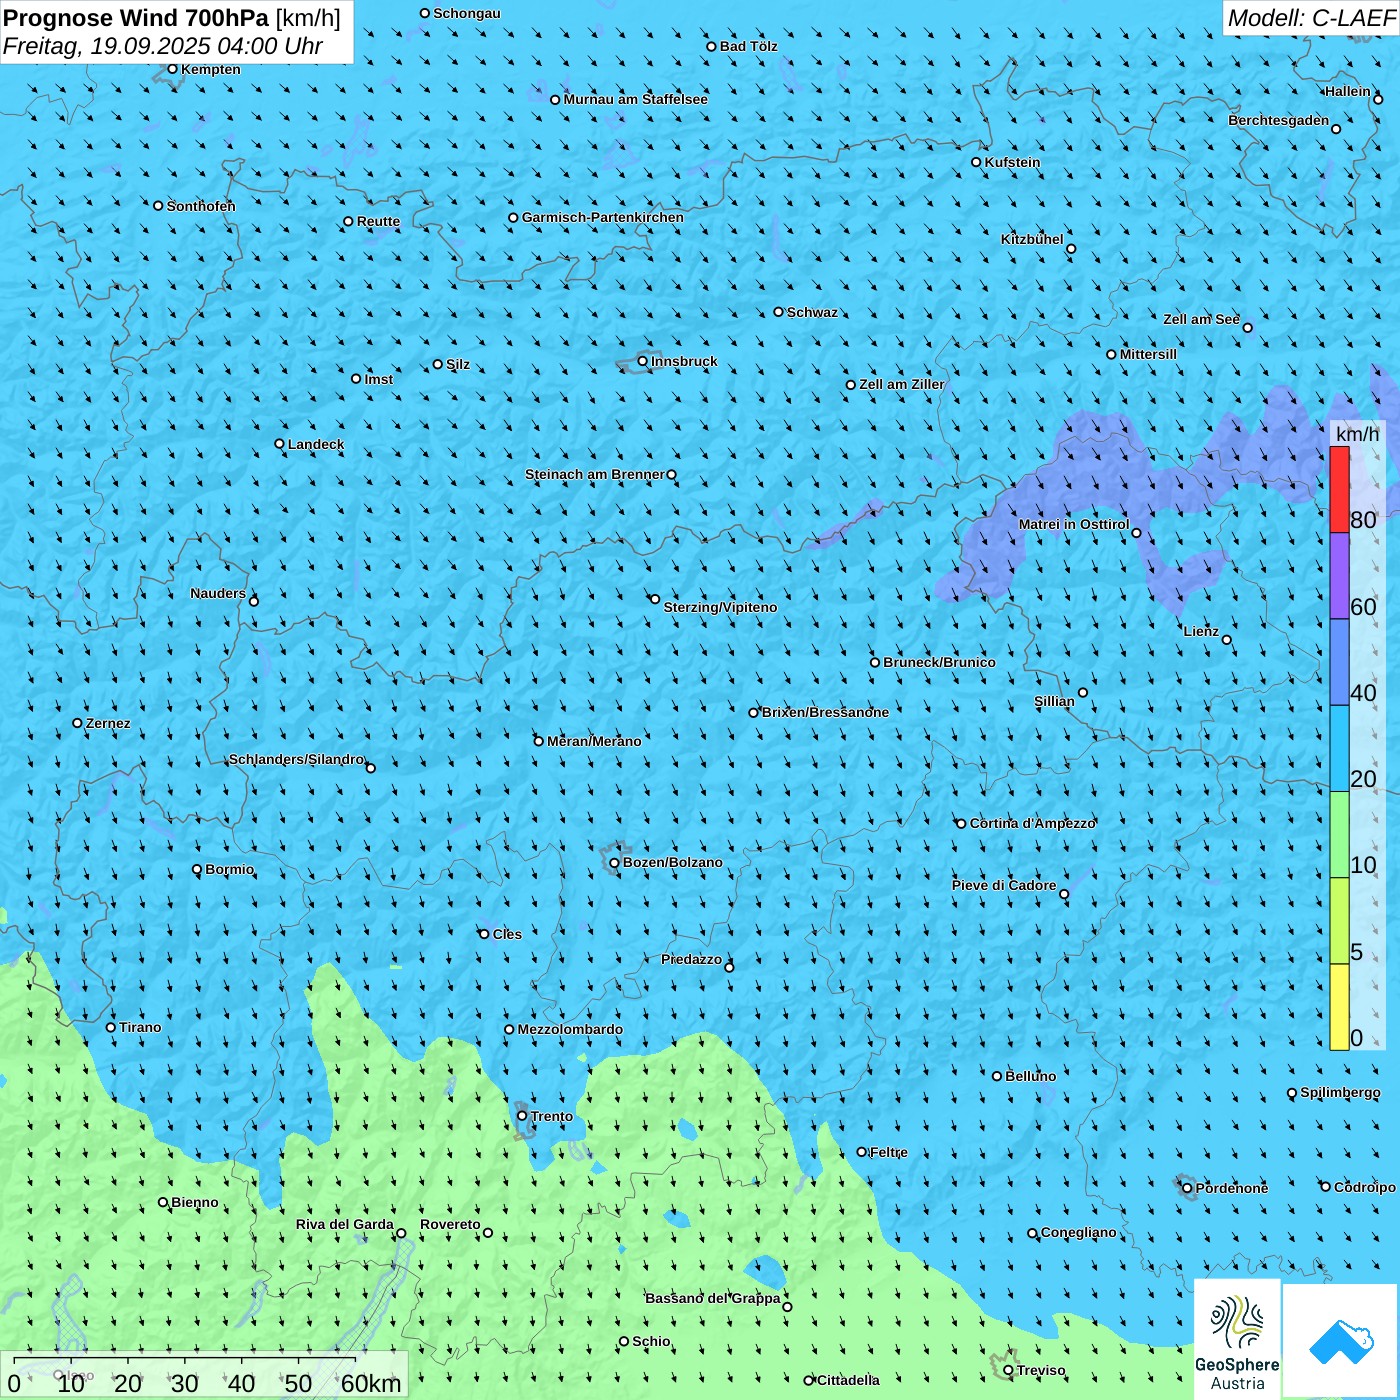Click the Nauders location dot
The image size is (1400, 1400).
coord(254,601)
